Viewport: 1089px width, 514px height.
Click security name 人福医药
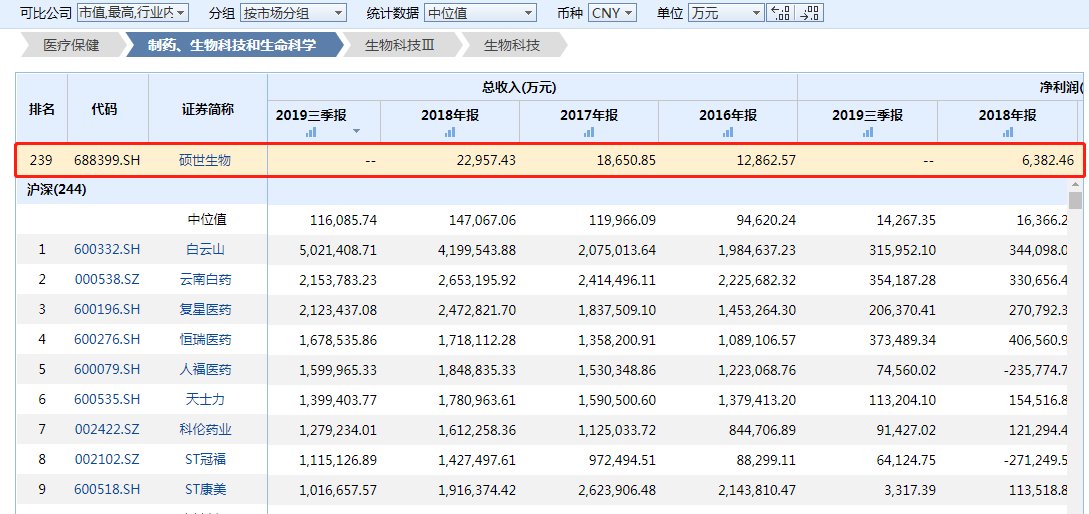click(206, 370)
